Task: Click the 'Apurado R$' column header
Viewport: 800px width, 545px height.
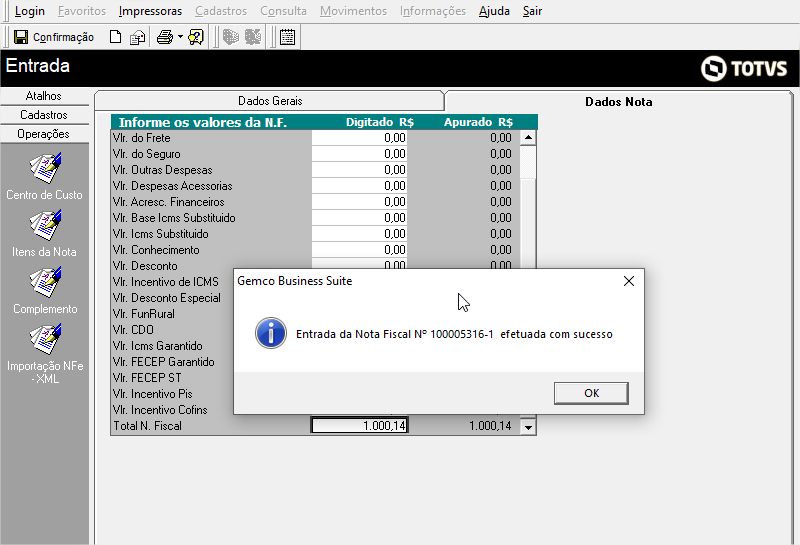Action: click(478, 122)
